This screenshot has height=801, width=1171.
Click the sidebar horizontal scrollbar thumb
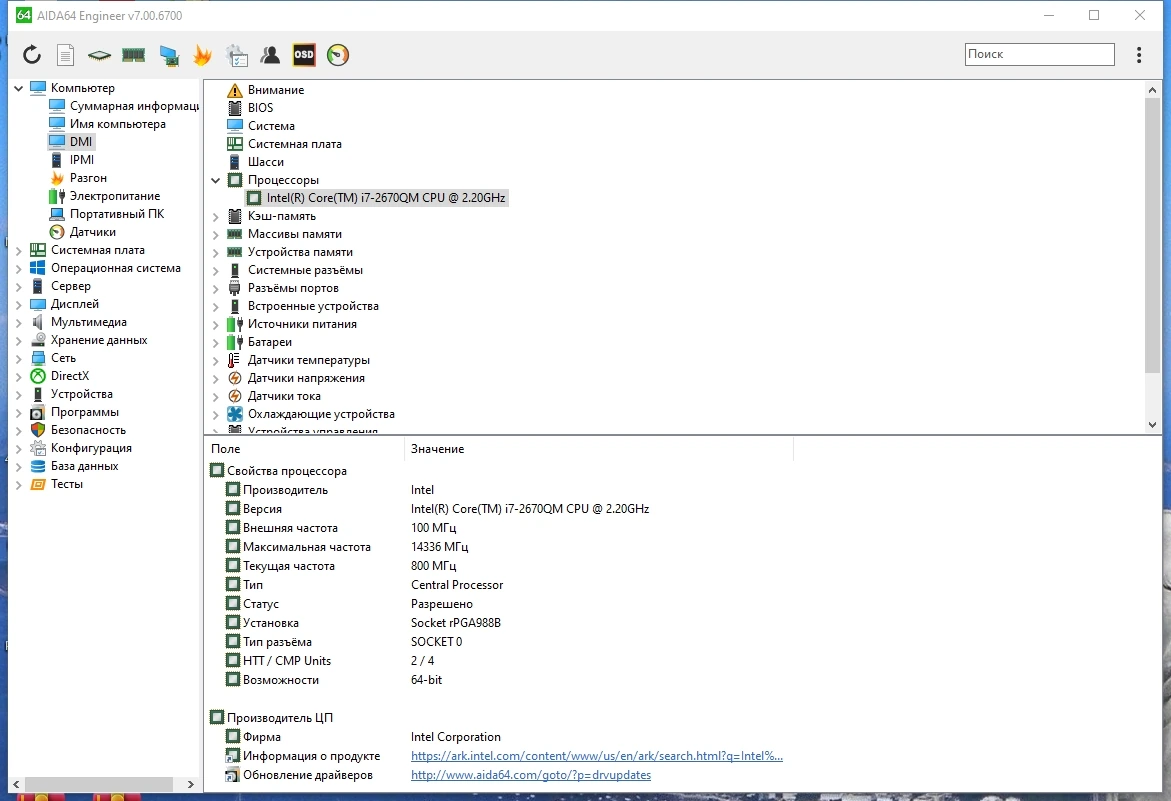(x=99, y=784)
